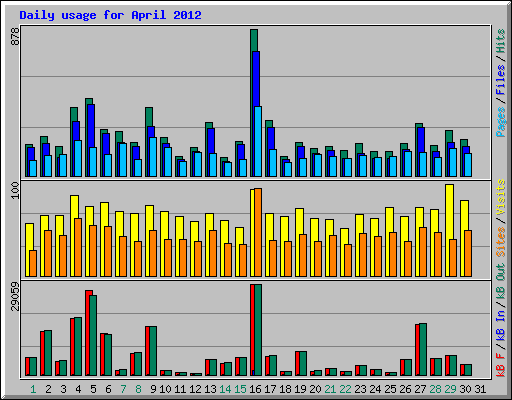Click the 'Pages' legend label

pyautogui.click(x=501, y=122)
